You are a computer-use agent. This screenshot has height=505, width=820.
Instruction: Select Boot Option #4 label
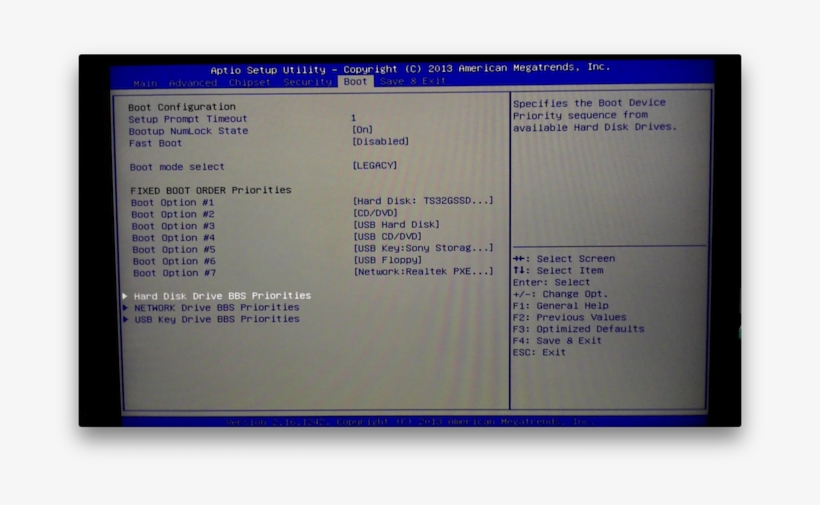[x=173, y=238]
